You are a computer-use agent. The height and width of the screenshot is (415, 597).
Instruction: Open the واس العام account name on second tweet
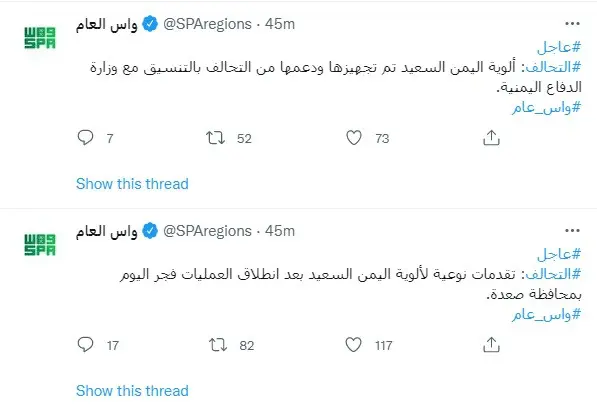[x=107, y=231]
